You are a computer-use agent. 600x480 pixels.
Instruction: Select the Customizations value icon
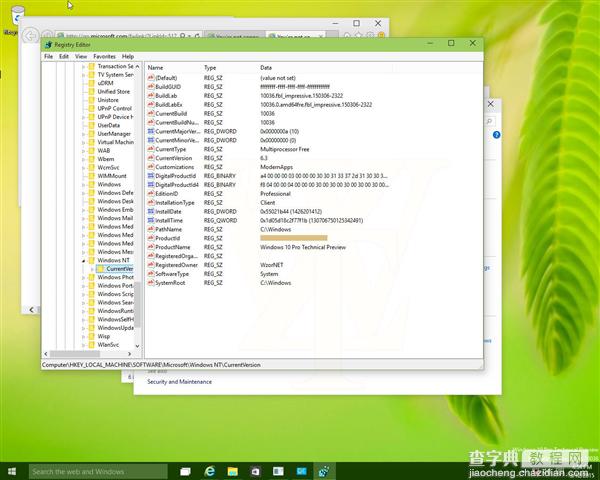click(151, 167)
